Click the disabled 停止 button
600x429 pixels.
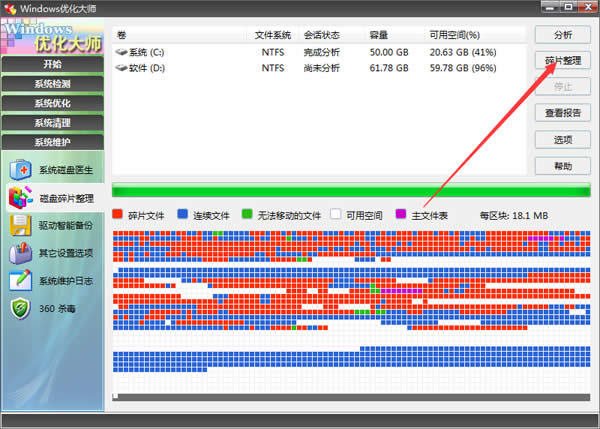[x=562, y=86]
